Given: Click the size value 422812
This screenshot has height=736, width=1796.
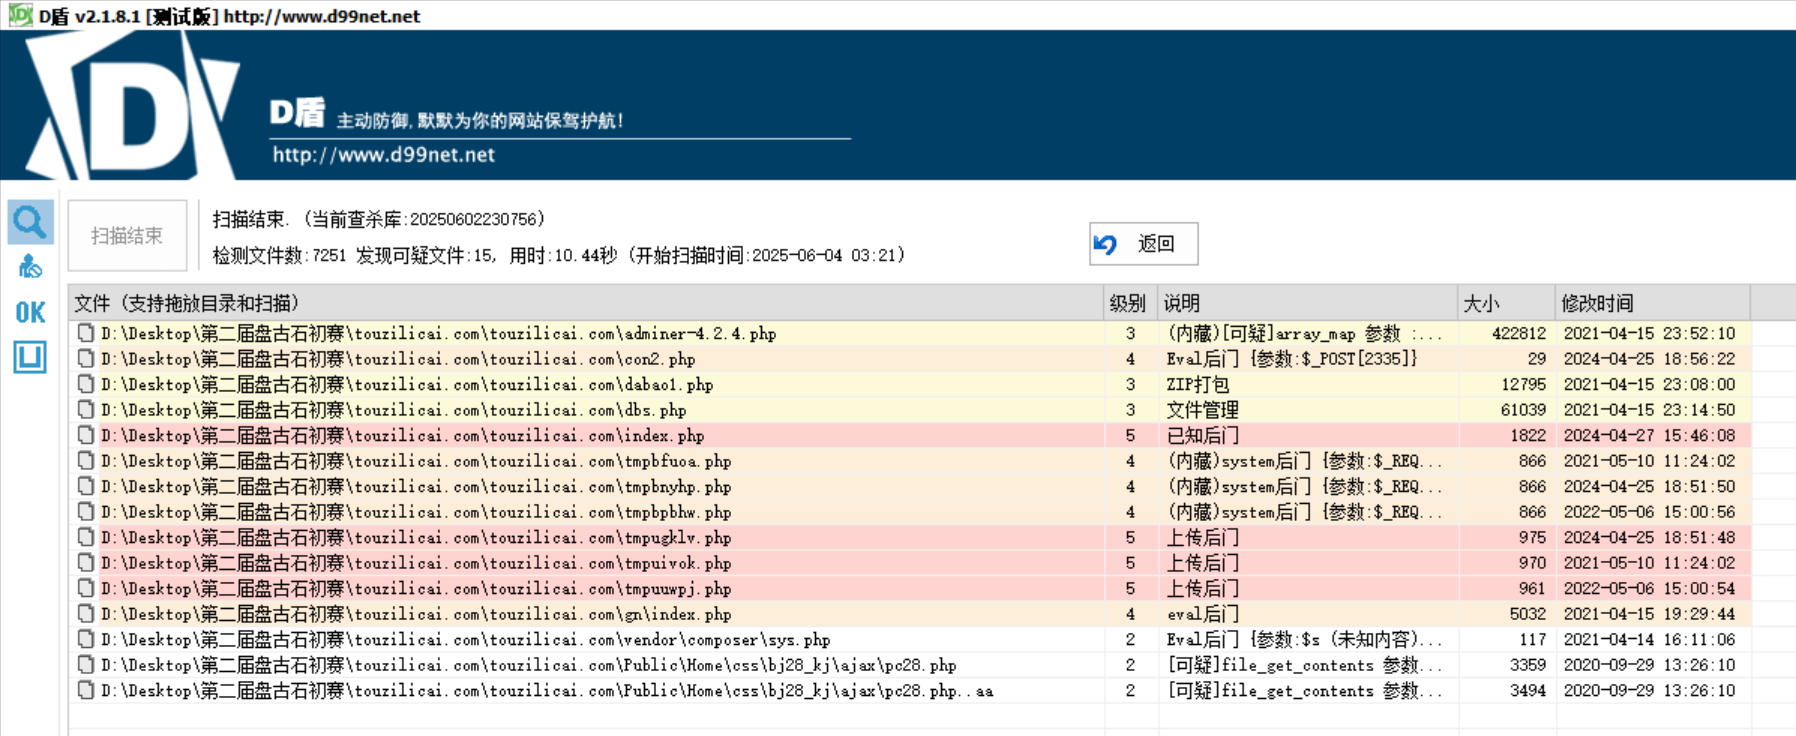Looking at the screenshot, I should click(1519, 333).
